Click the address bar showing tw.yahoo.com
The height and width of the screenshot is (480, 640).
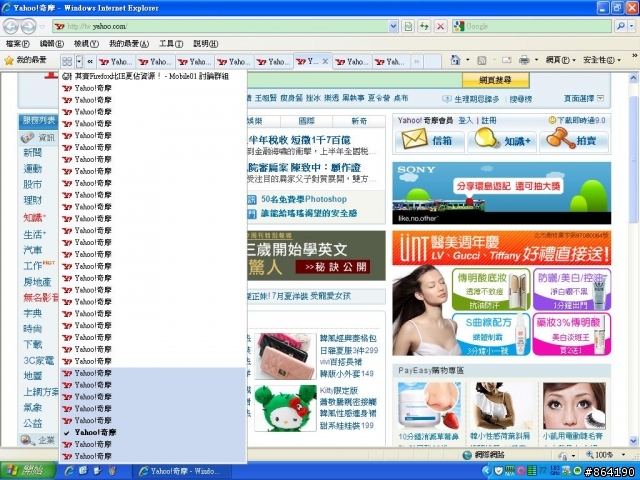[x=220, y=27]
